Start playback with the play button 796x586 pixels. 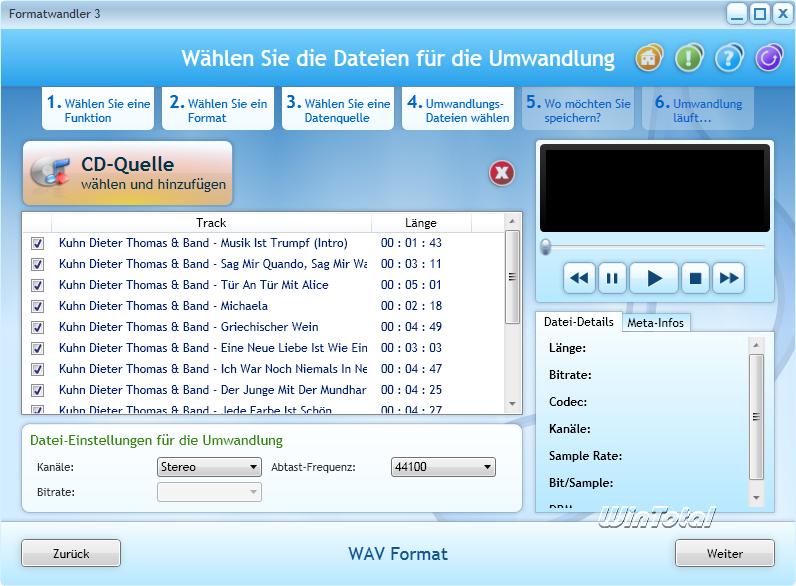tap(654, 278)
